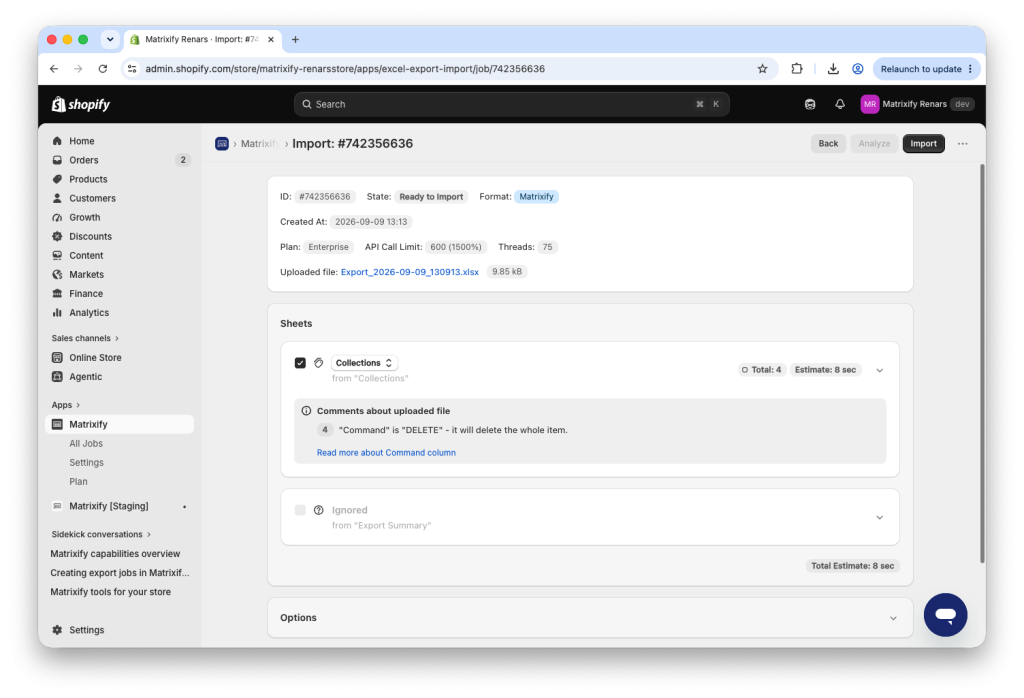Click the Back button
Screen dimensions: 1024x698
coord(828,144)
